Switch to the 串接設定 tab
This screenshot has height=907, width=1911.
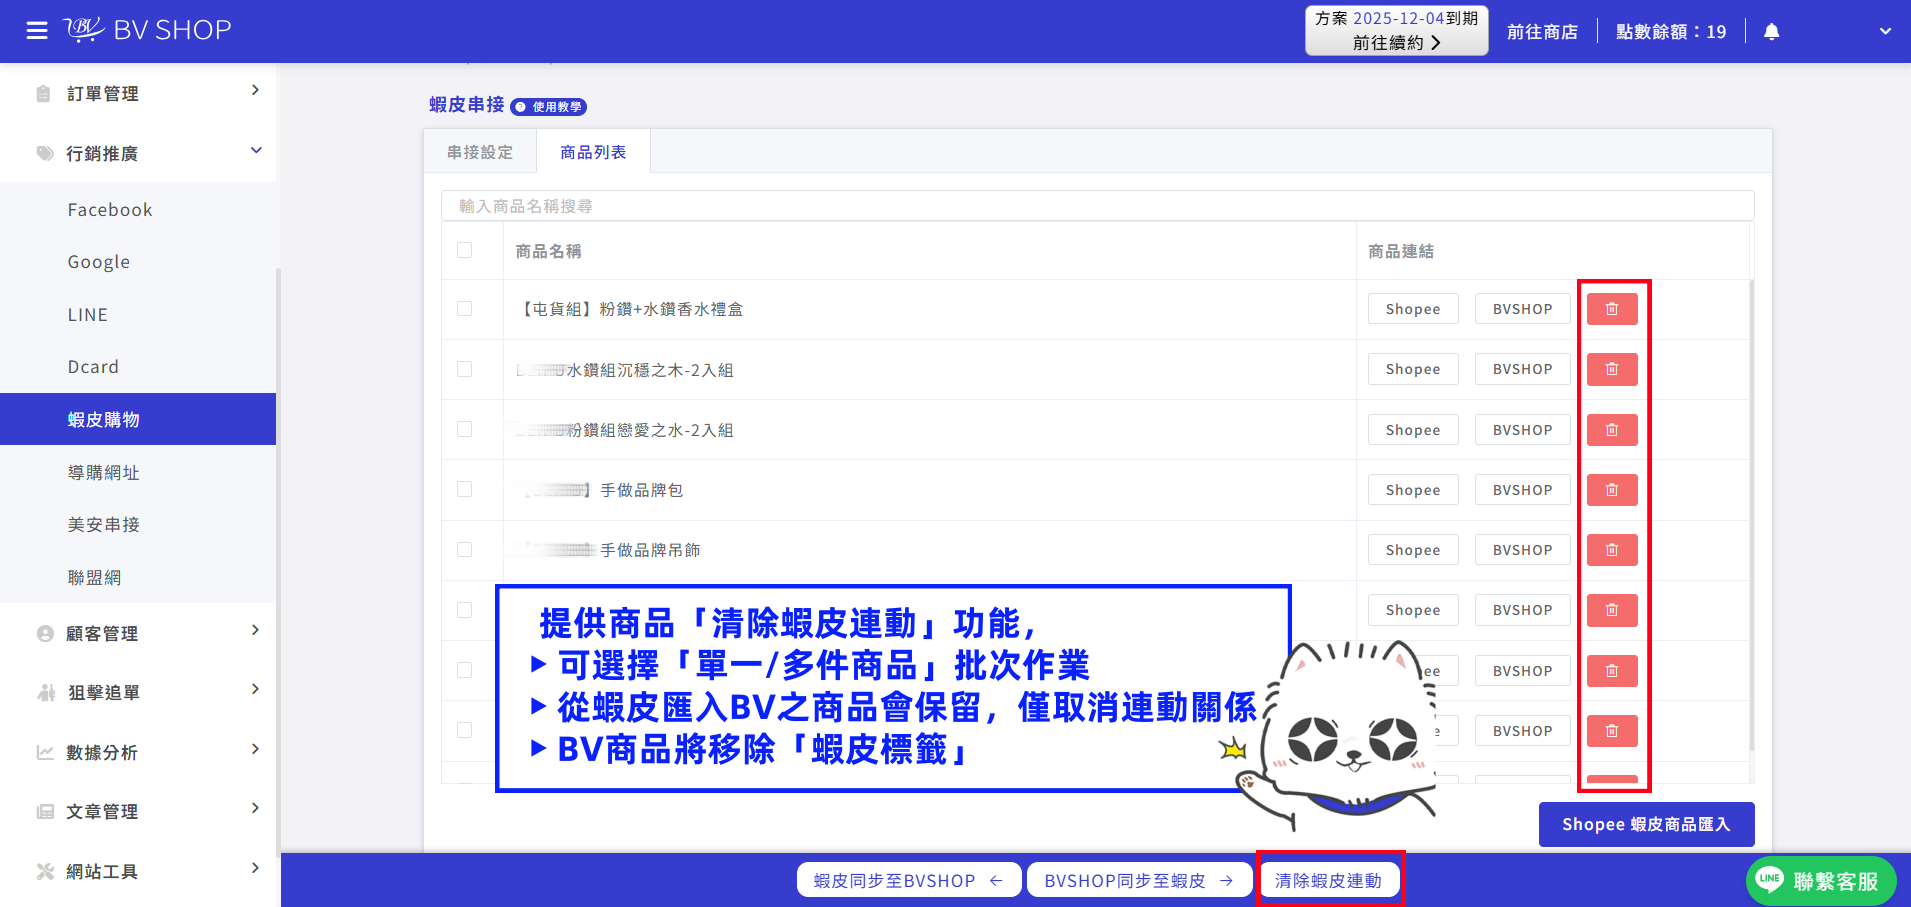480,152
